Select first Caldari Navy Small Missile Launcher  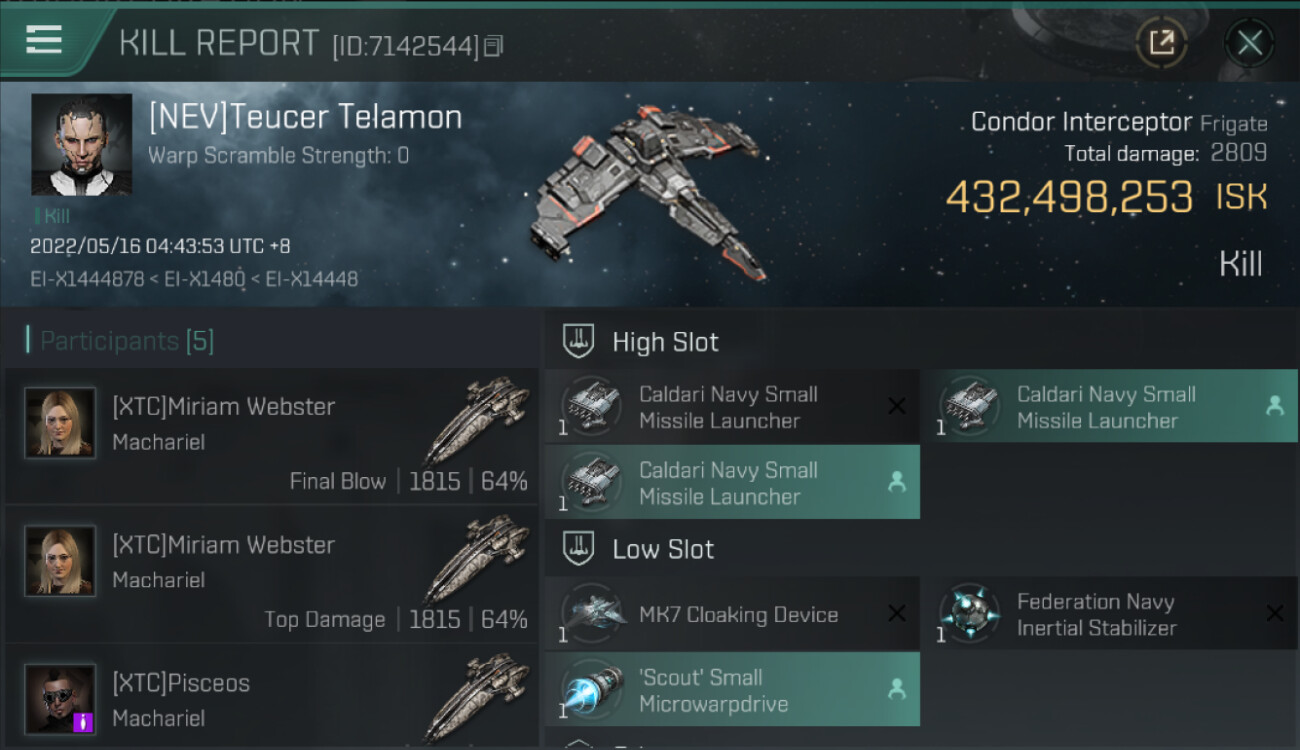tap(592, 407)
